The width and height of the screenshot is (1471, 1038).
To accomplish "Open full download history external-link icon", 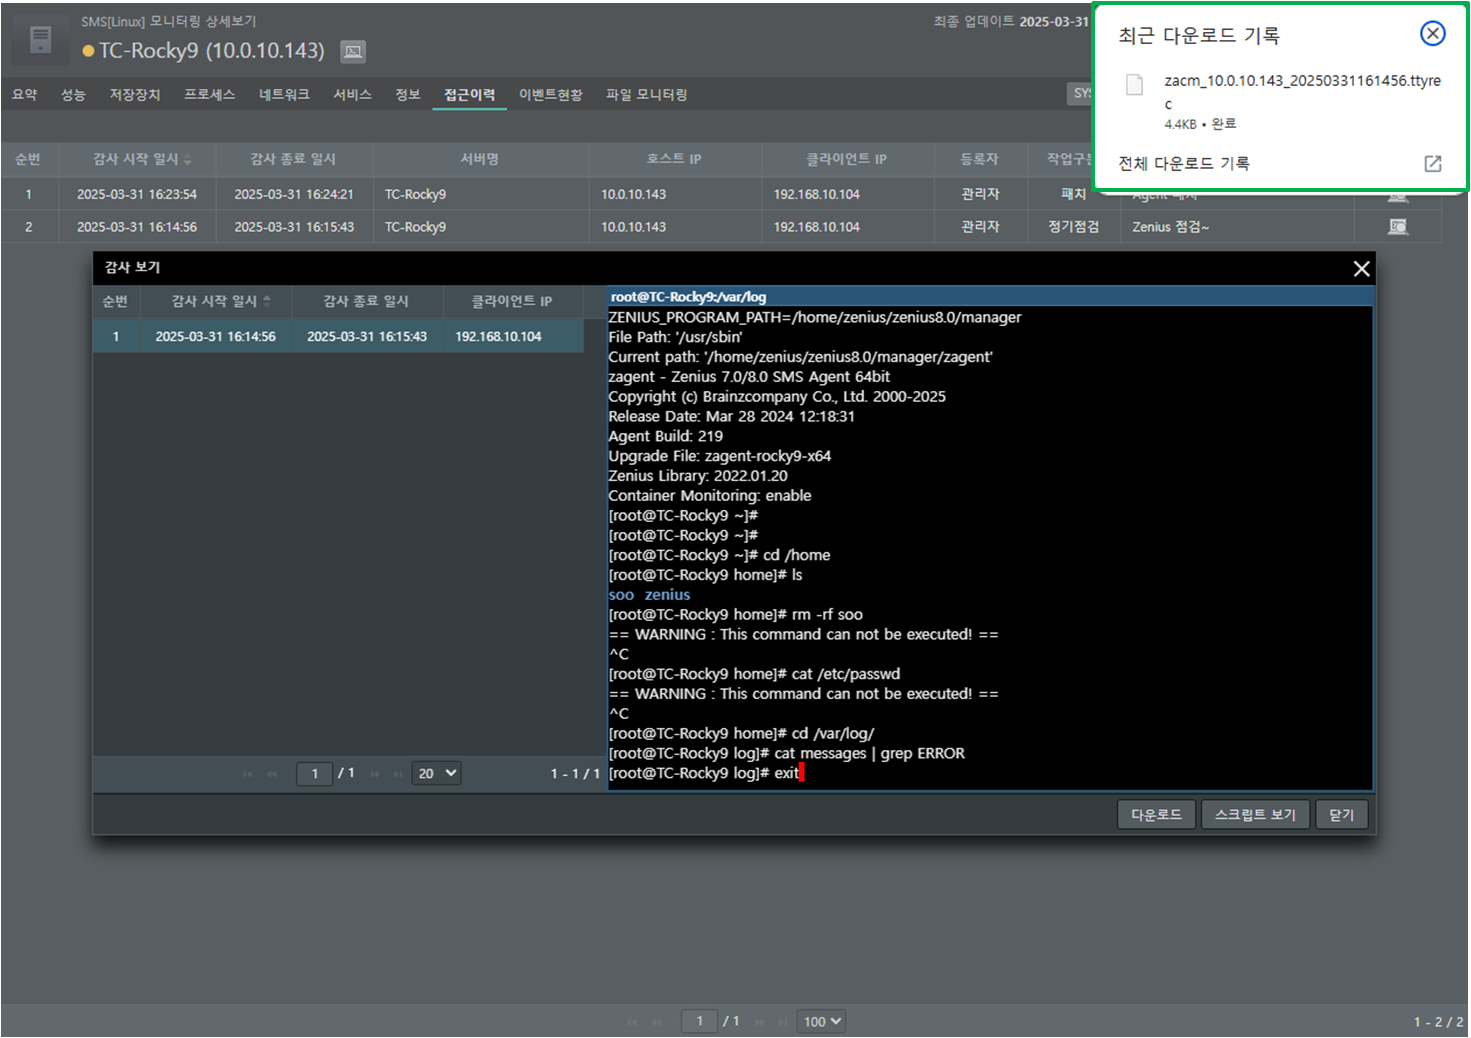I will point(1432,164).
